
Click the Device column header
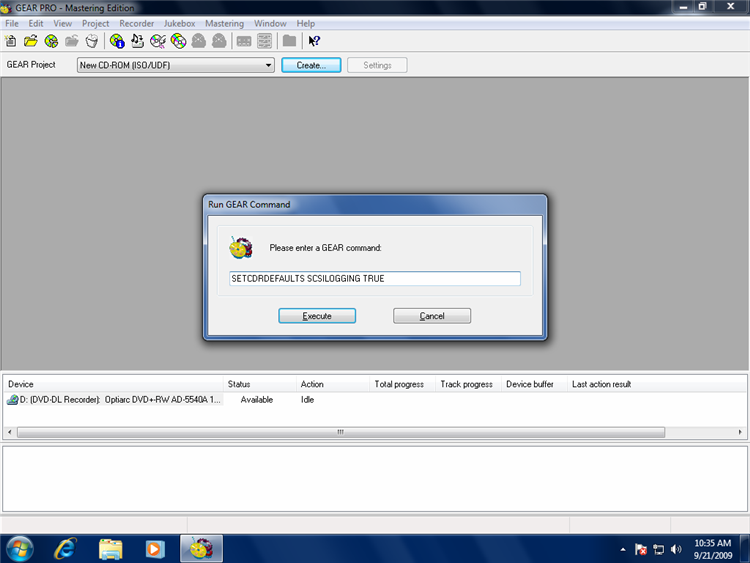[x=113, y=384]
